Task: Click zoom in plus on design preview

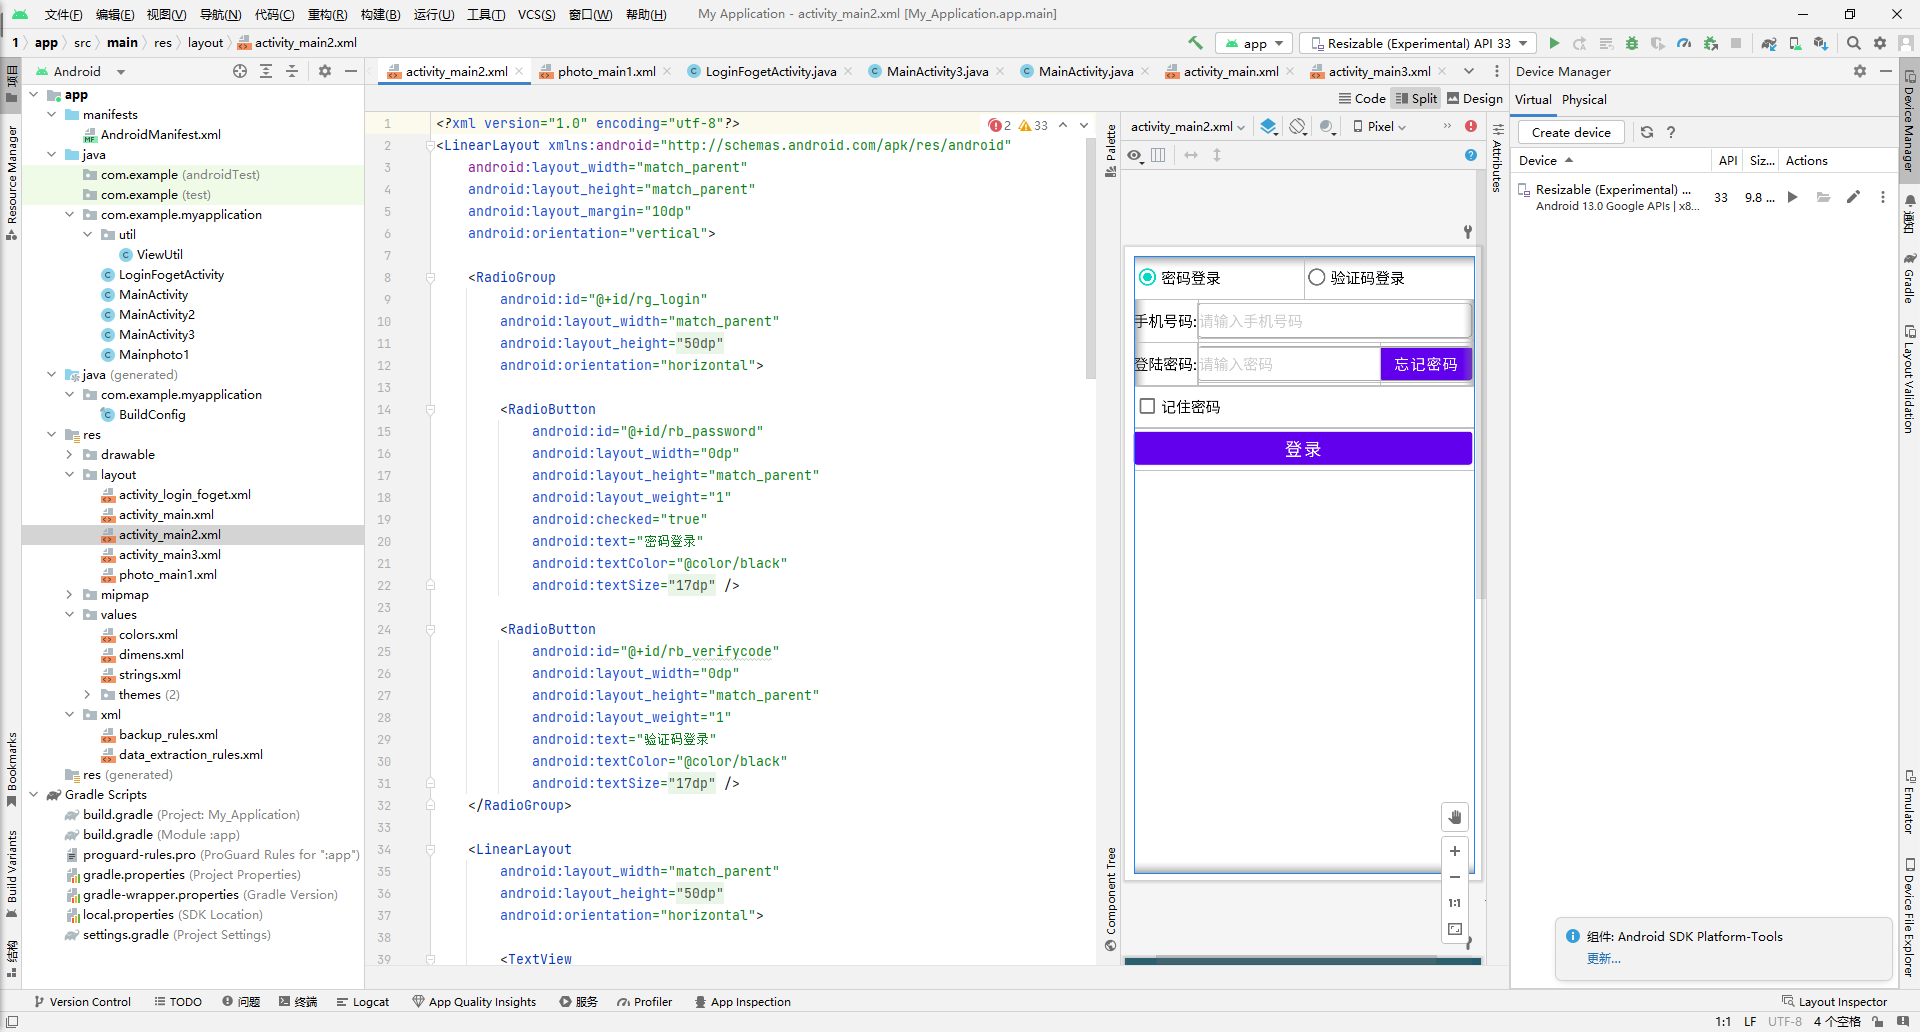Action: click(x=1455, y=851)
